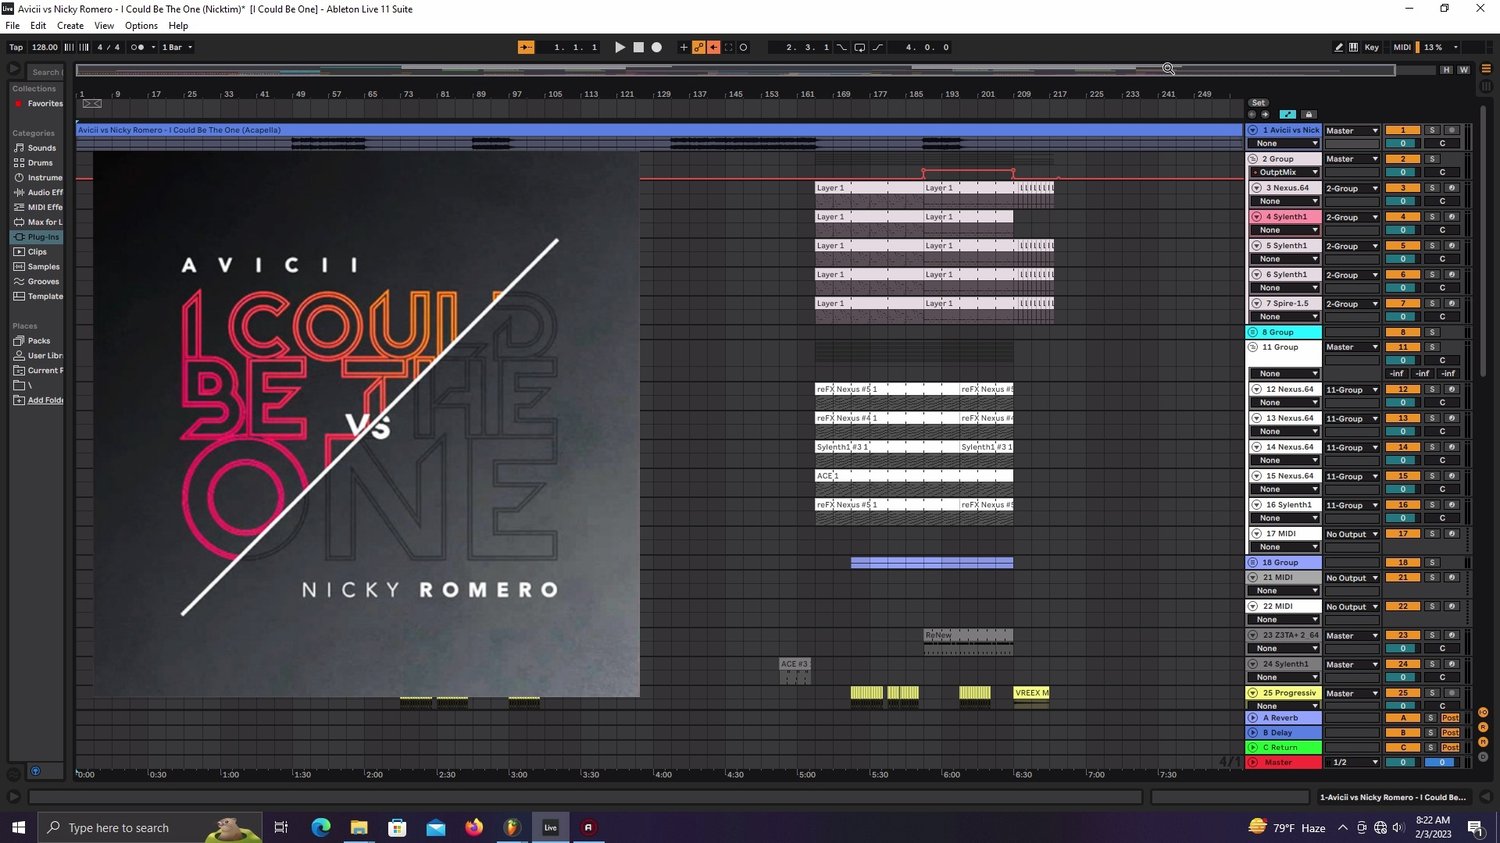
Task: Click the Key map mode button
Action: [x=1372, y=47]
